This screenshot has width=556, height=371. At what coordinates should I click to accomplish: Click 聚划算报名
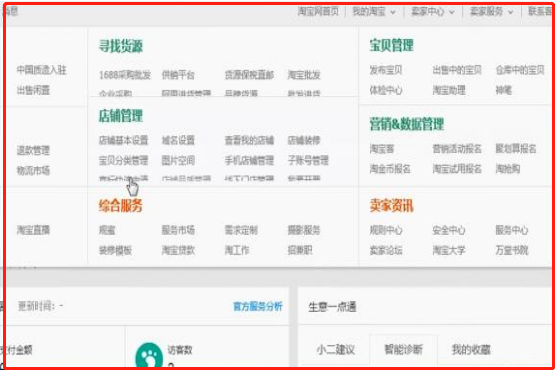(516, 149)
